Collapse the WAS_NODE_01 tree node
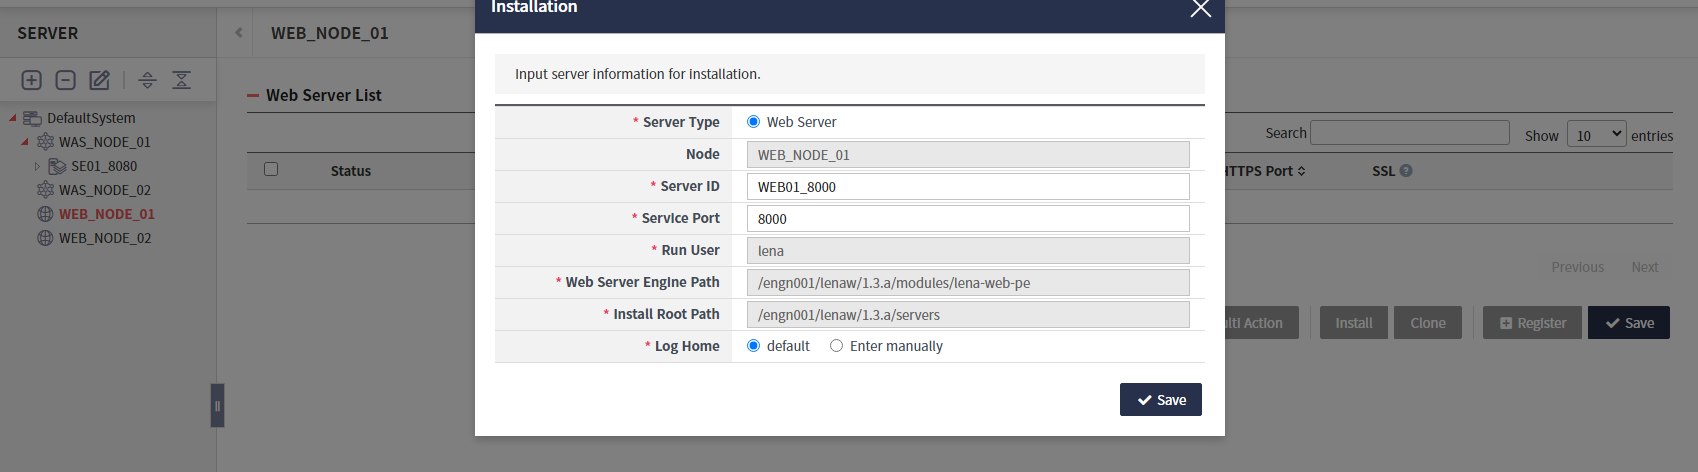1698x472 pixels. [25, 142]
